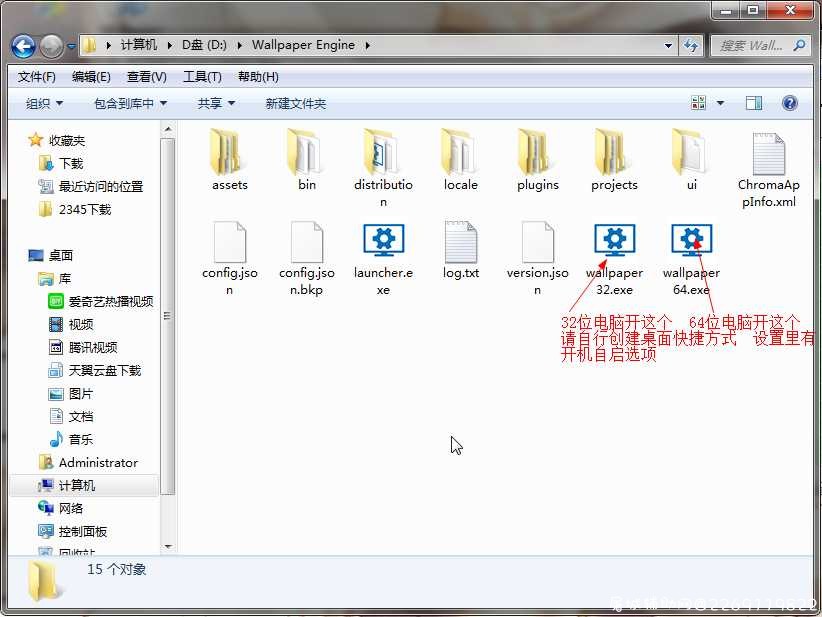Open the bin folder
The image size is (822, 617).
[307, 160]
